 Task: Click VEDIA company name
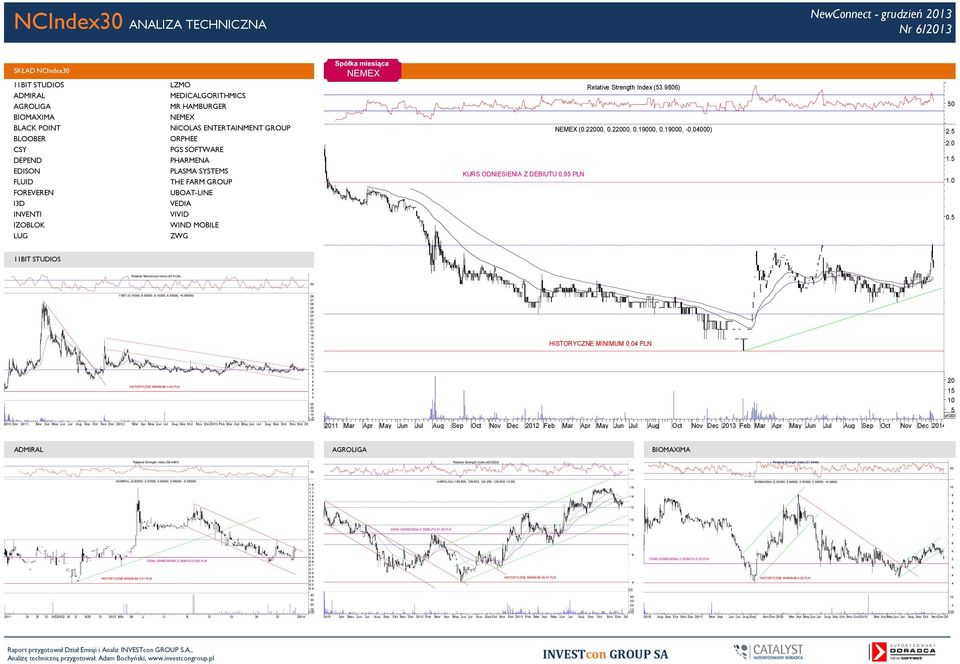[181, 203]
